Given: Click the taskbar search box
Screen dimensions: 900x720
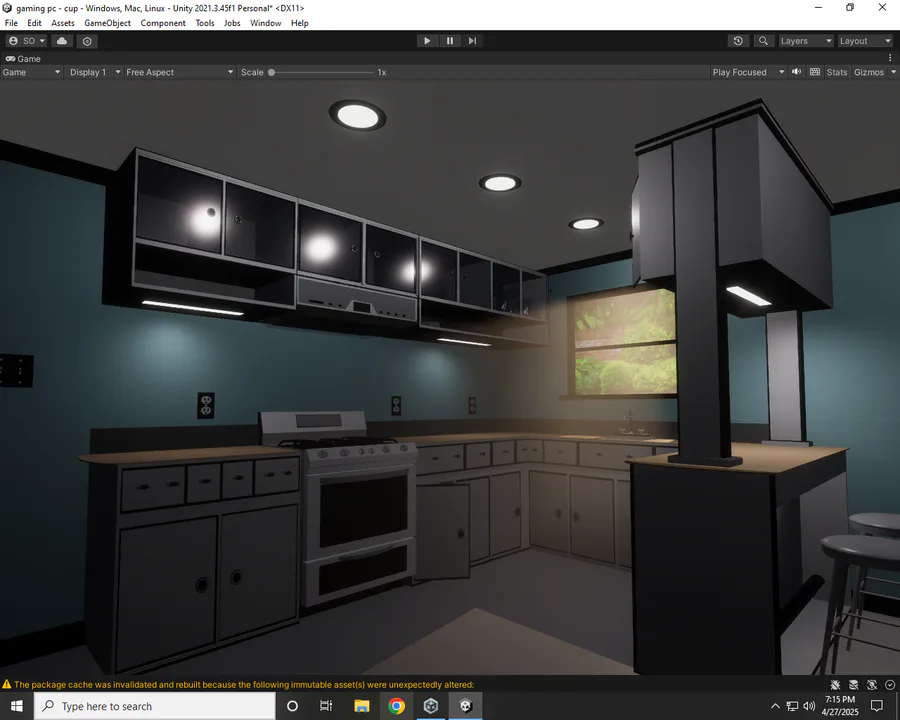Looking at the screenshot, I should pyautogui.click(x=155, y=706).
